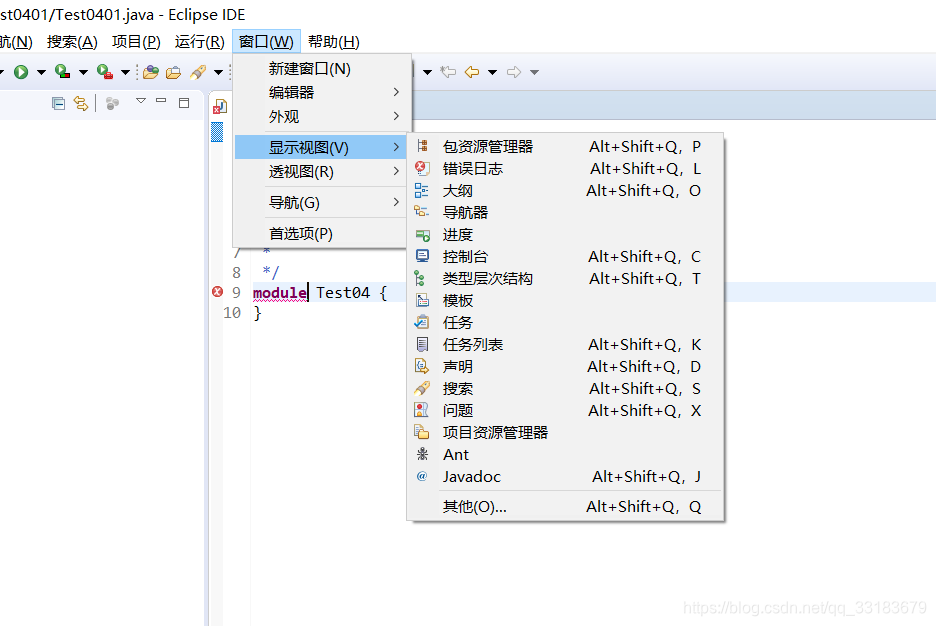Image resolution: width=936 pixels, height=626 pixels.
Task: Open the 搜索 search view
Action: coord(565,388)
